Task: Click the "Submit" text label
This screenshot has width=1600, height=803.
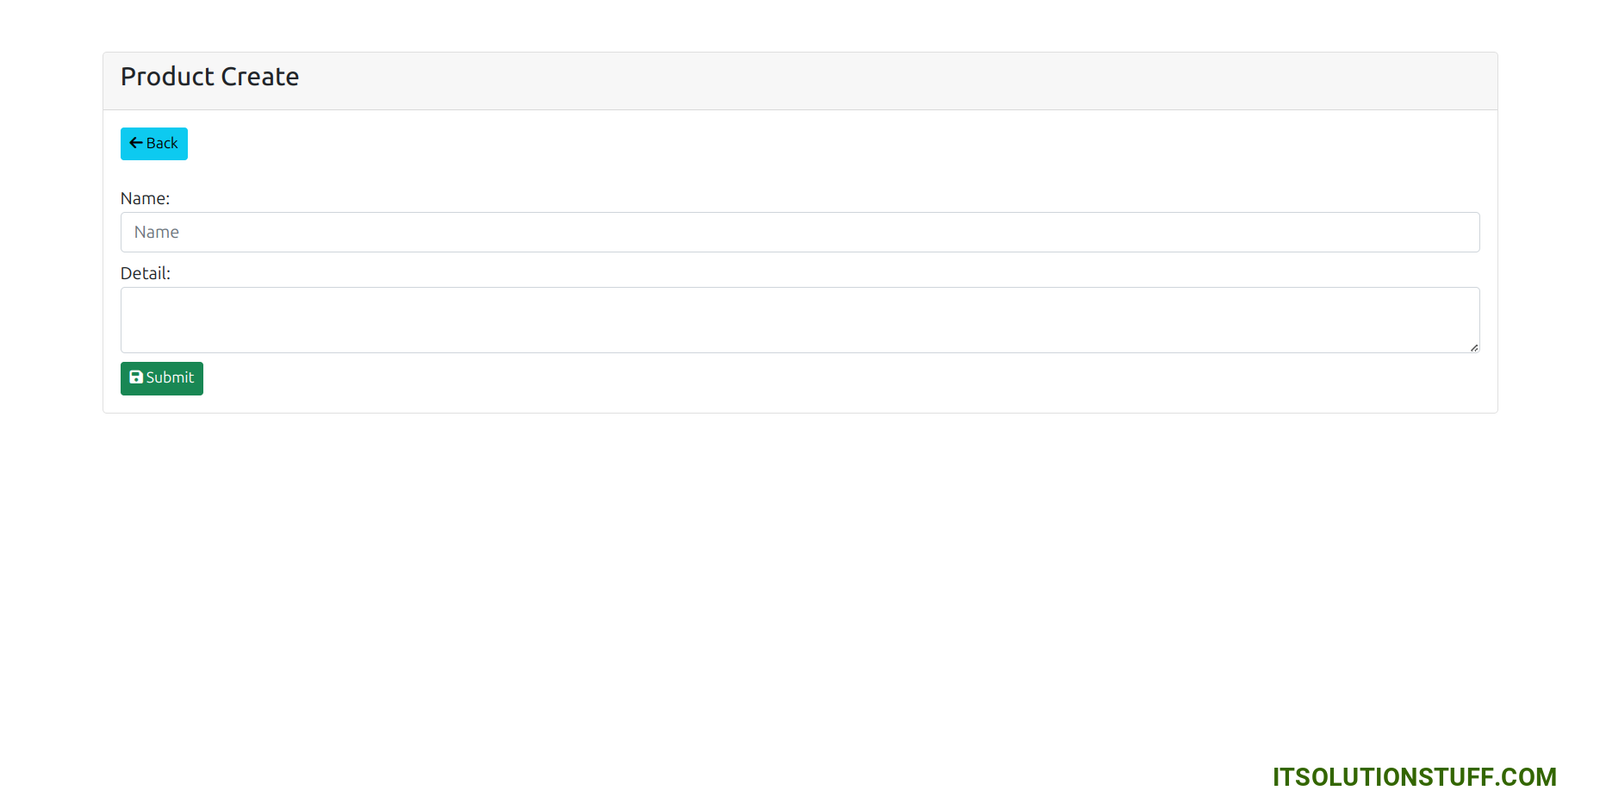Action: pyautogui.click(x=170, y=377)
